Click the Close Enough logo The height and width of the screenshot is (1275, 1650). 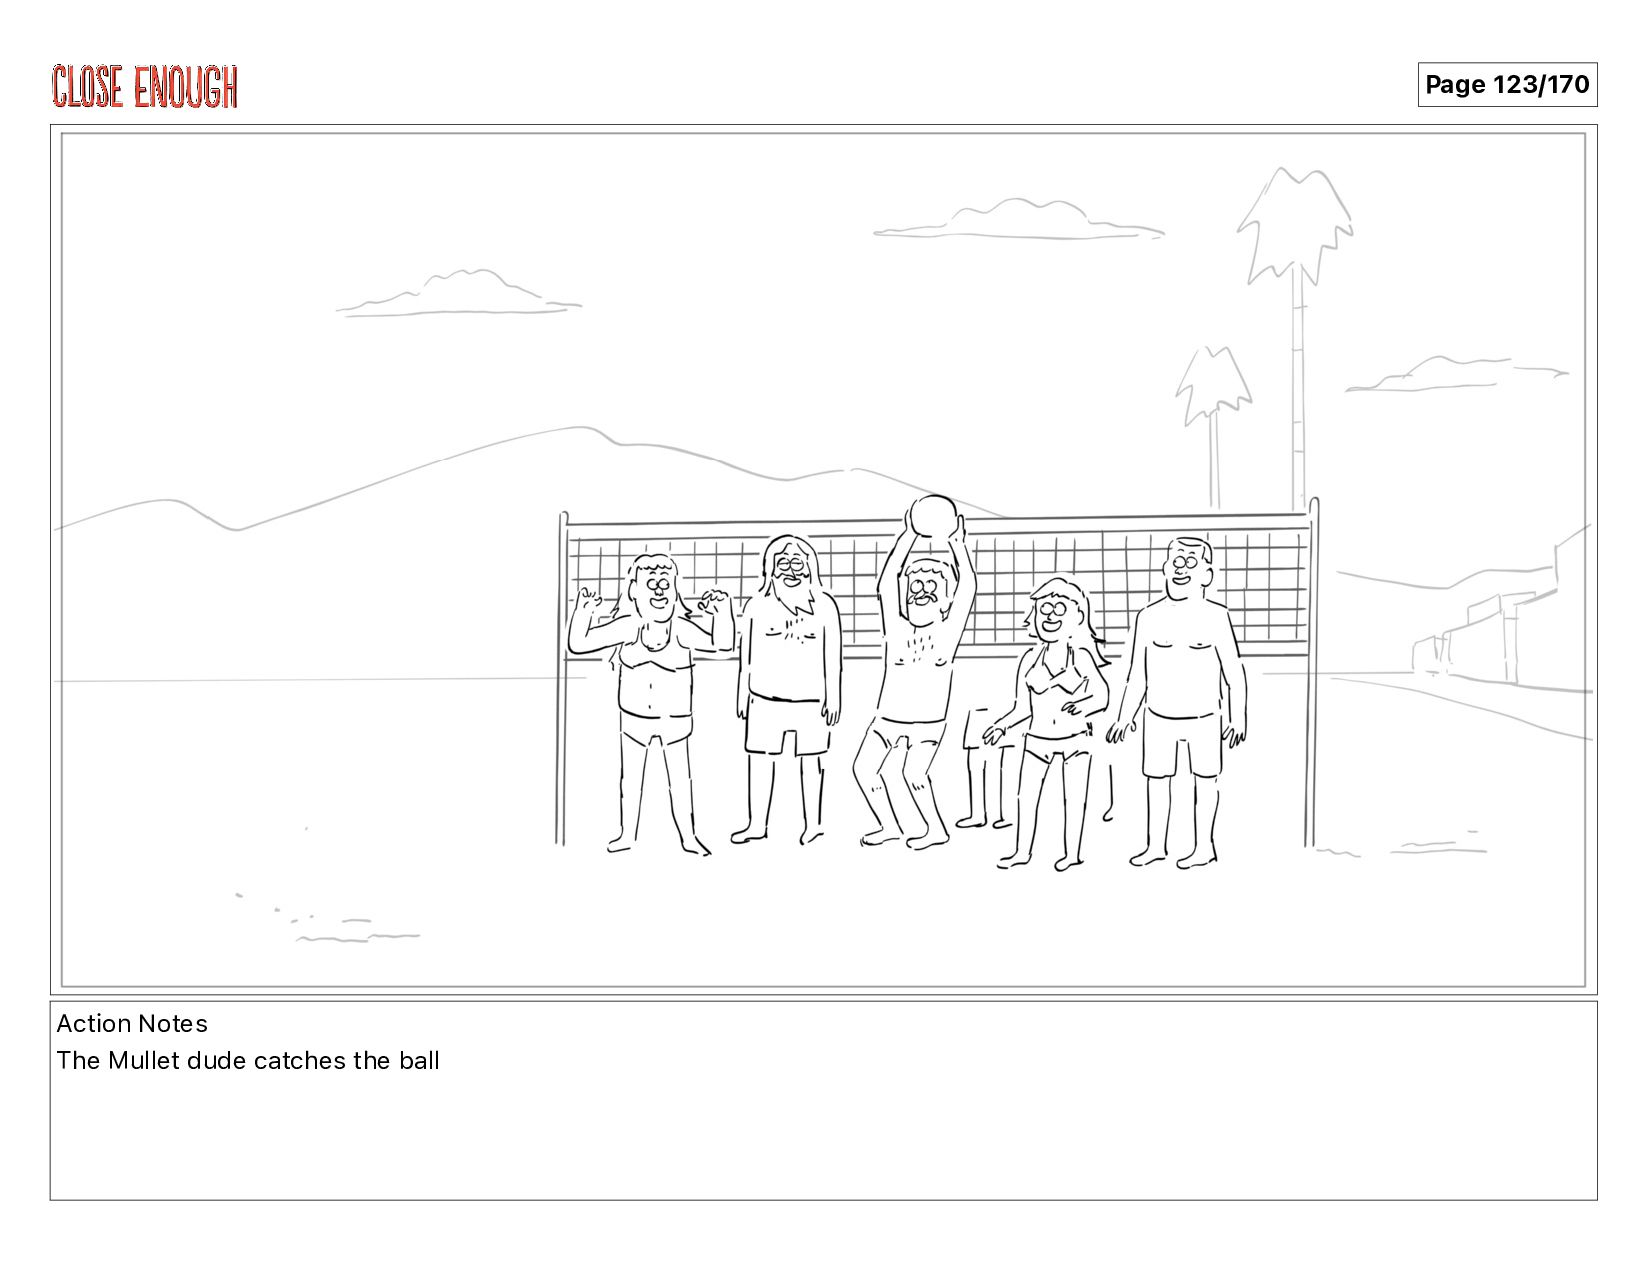[145, 86]
